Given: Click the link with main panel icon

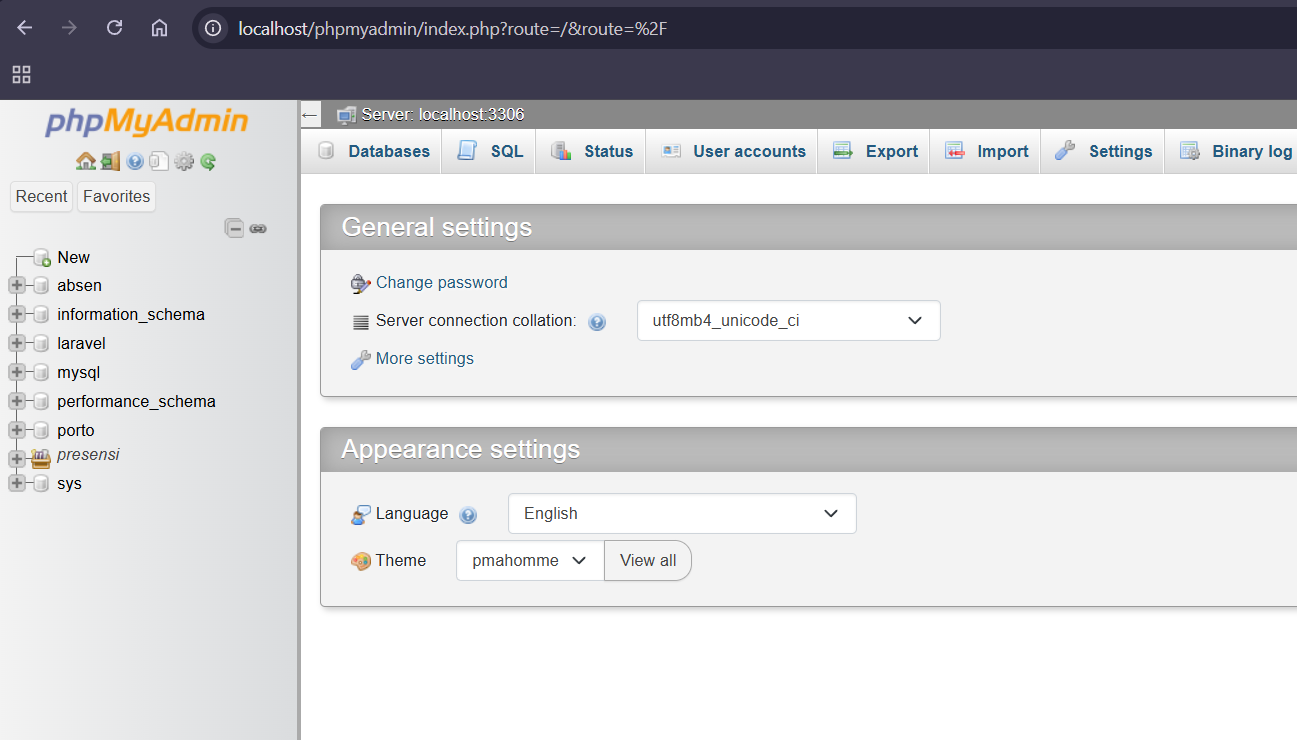Looking at the screenshot, I should click(x=258, y=228).
